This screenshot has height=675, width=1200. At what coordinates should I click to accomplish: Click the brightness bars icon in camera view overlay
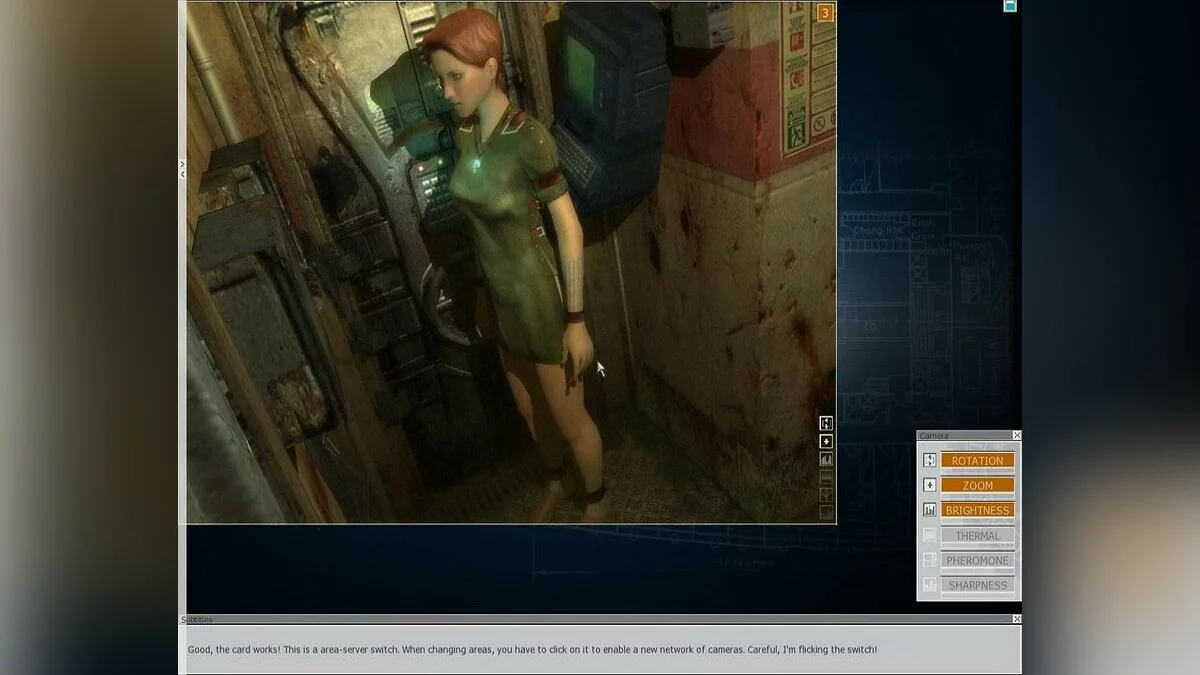point(826,459)
